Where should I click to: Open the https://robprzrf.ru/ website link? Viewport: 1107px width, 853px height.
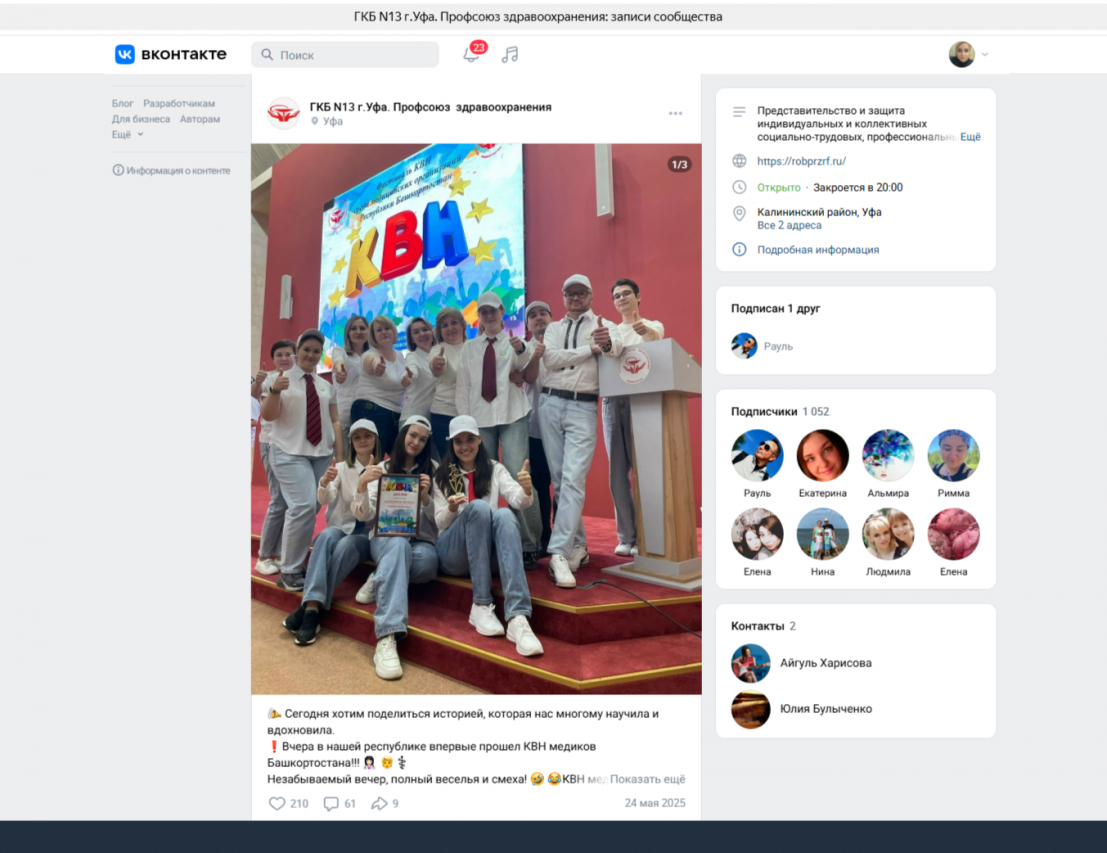[801, 161]
